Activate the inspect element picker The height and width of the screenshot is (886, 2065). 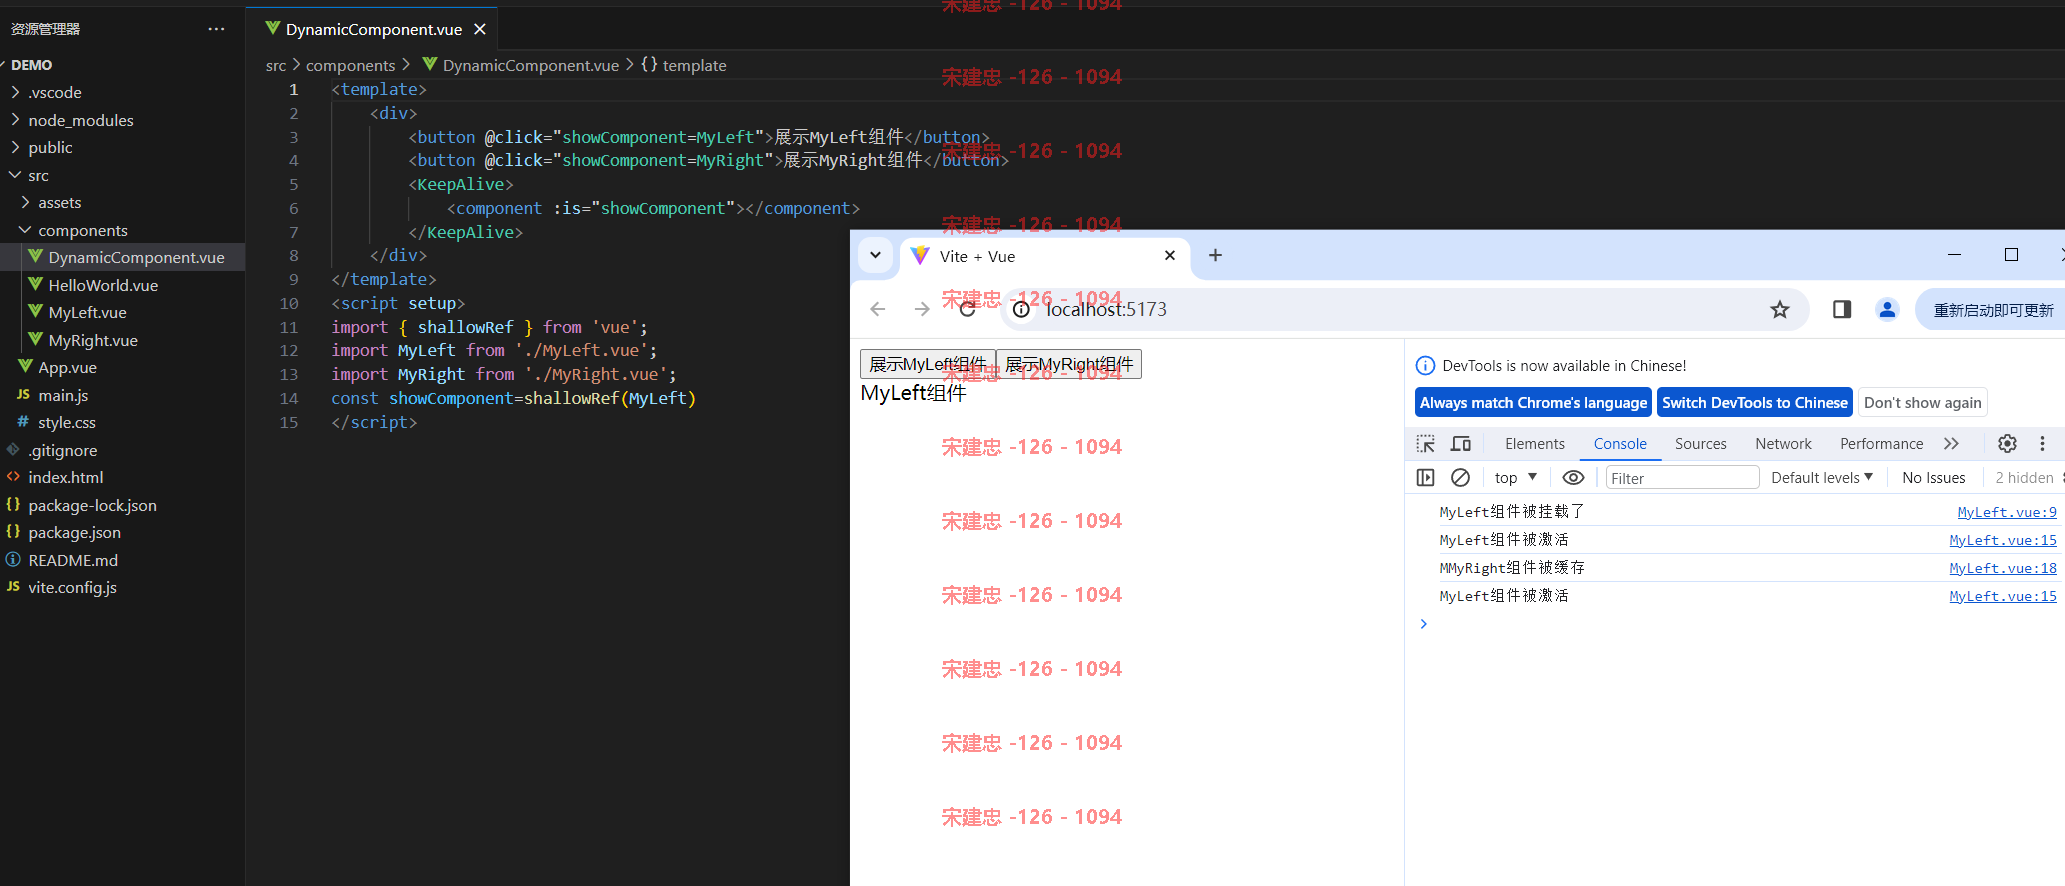1425,444
